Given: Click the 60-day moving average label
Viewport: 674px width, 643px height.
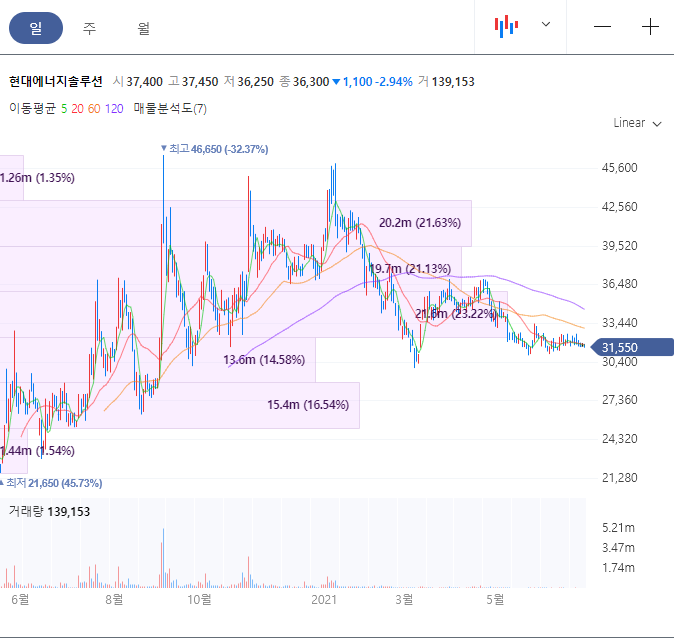Looking at the screenshot, I should point(94,109).
